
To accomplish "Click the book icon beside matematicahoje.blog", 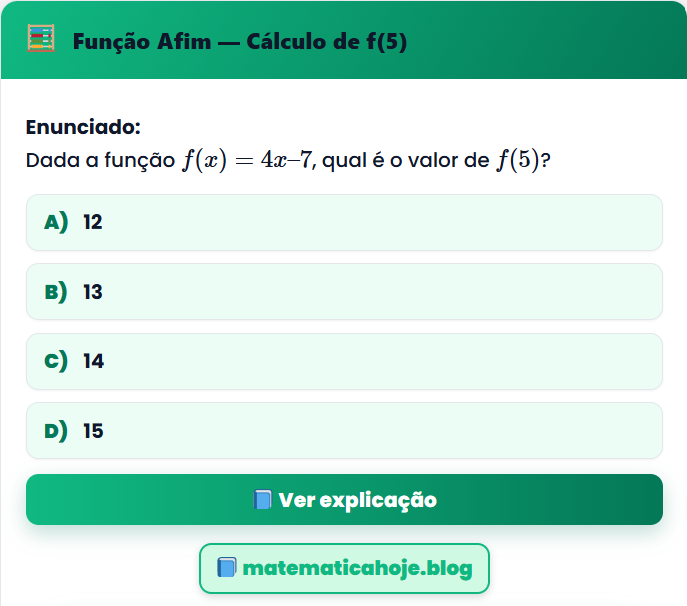I will click(227, 569).
